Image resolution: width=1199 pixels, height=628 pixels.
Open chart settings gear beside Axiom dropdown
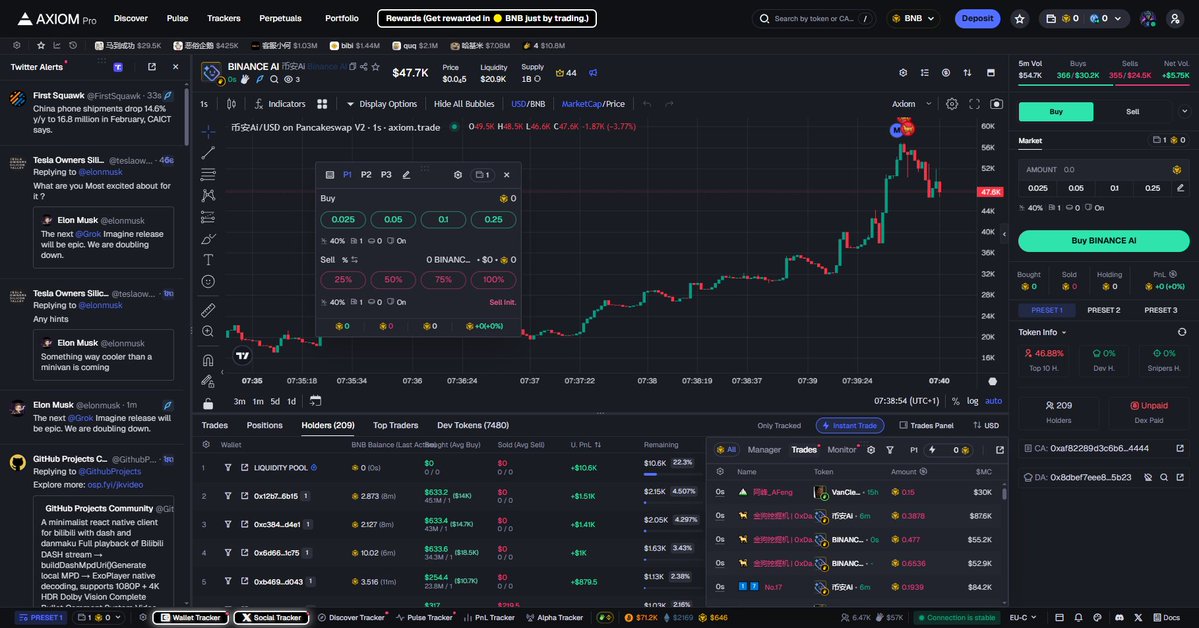(952, 104)
